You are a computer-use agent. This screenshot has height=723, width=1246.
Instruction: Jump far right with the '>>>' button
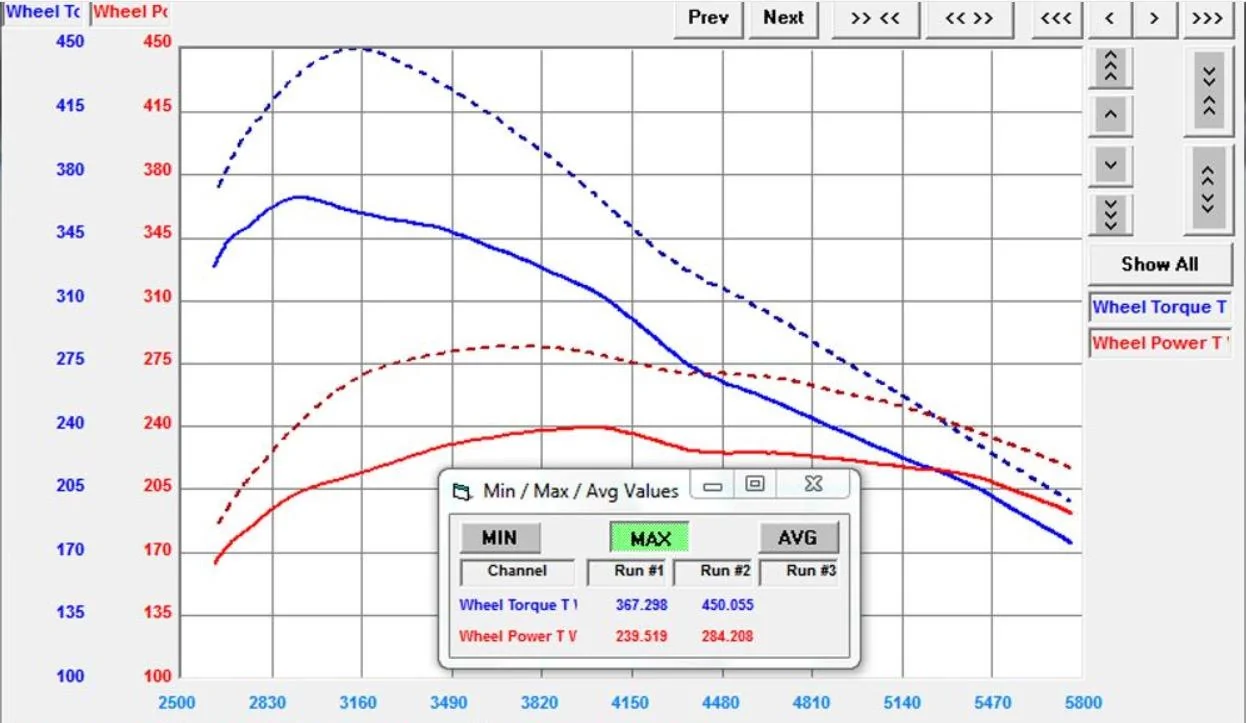point(1208,18)
